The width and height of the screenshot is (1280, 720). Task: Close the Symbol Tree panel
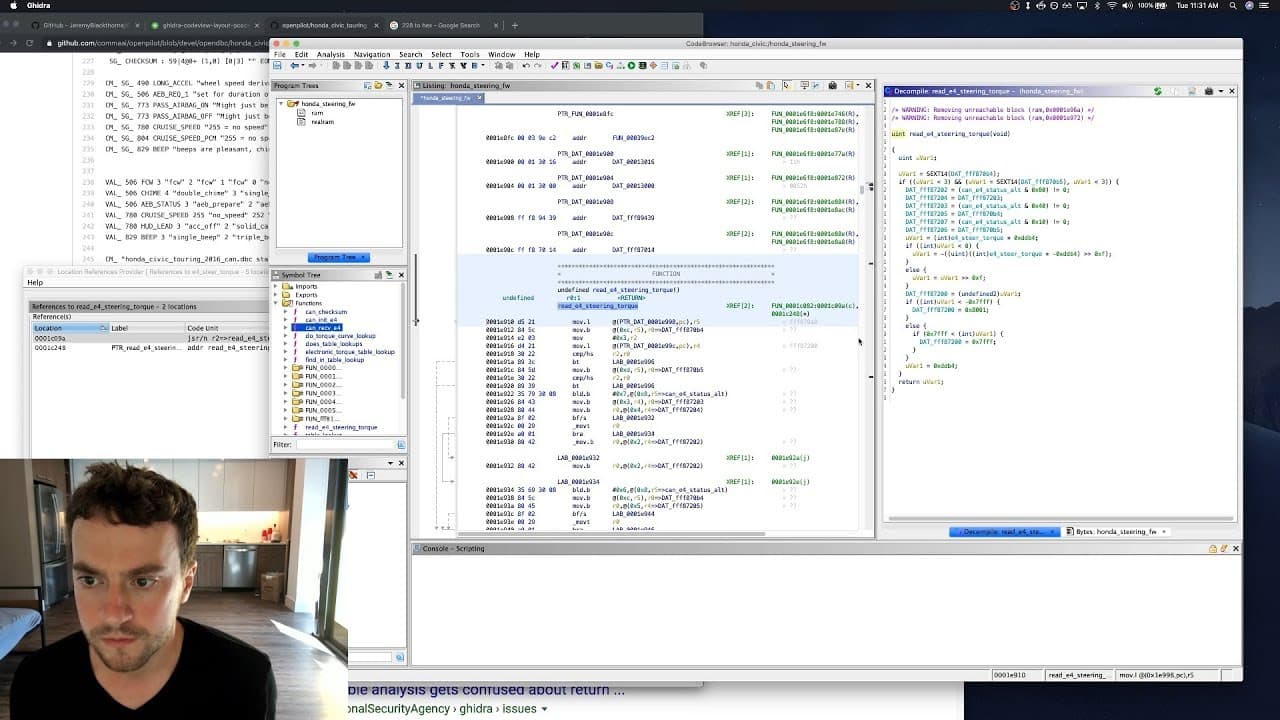401,275
